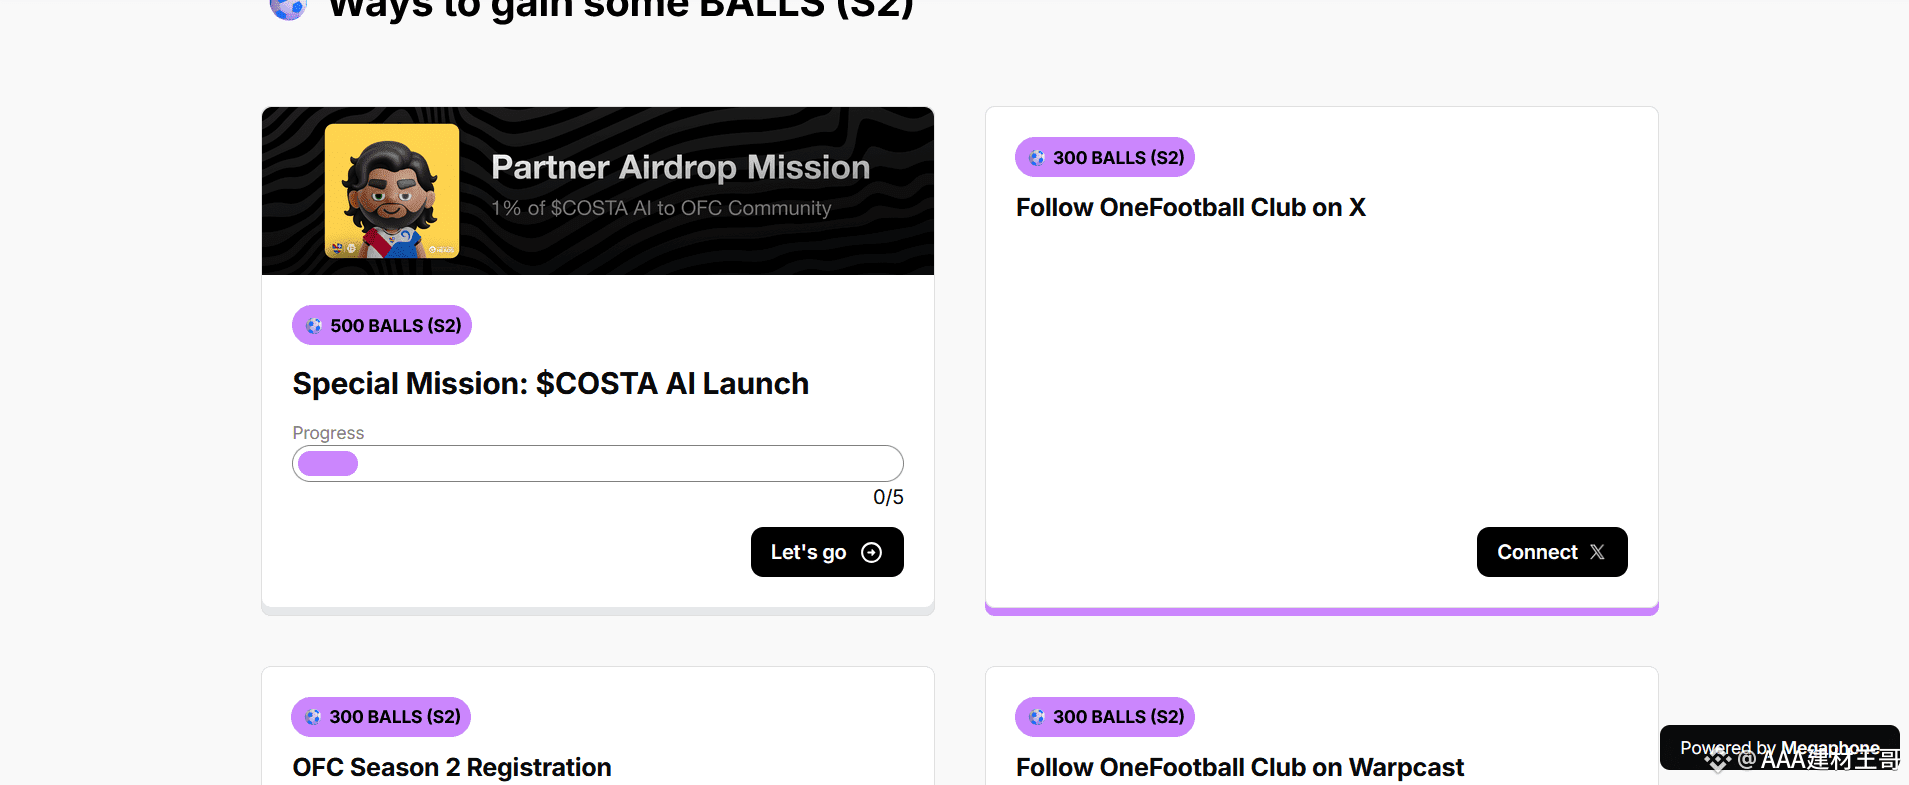Click the Powered by Megaphone badge
1909x785 pixels.
coord(1779,747)
